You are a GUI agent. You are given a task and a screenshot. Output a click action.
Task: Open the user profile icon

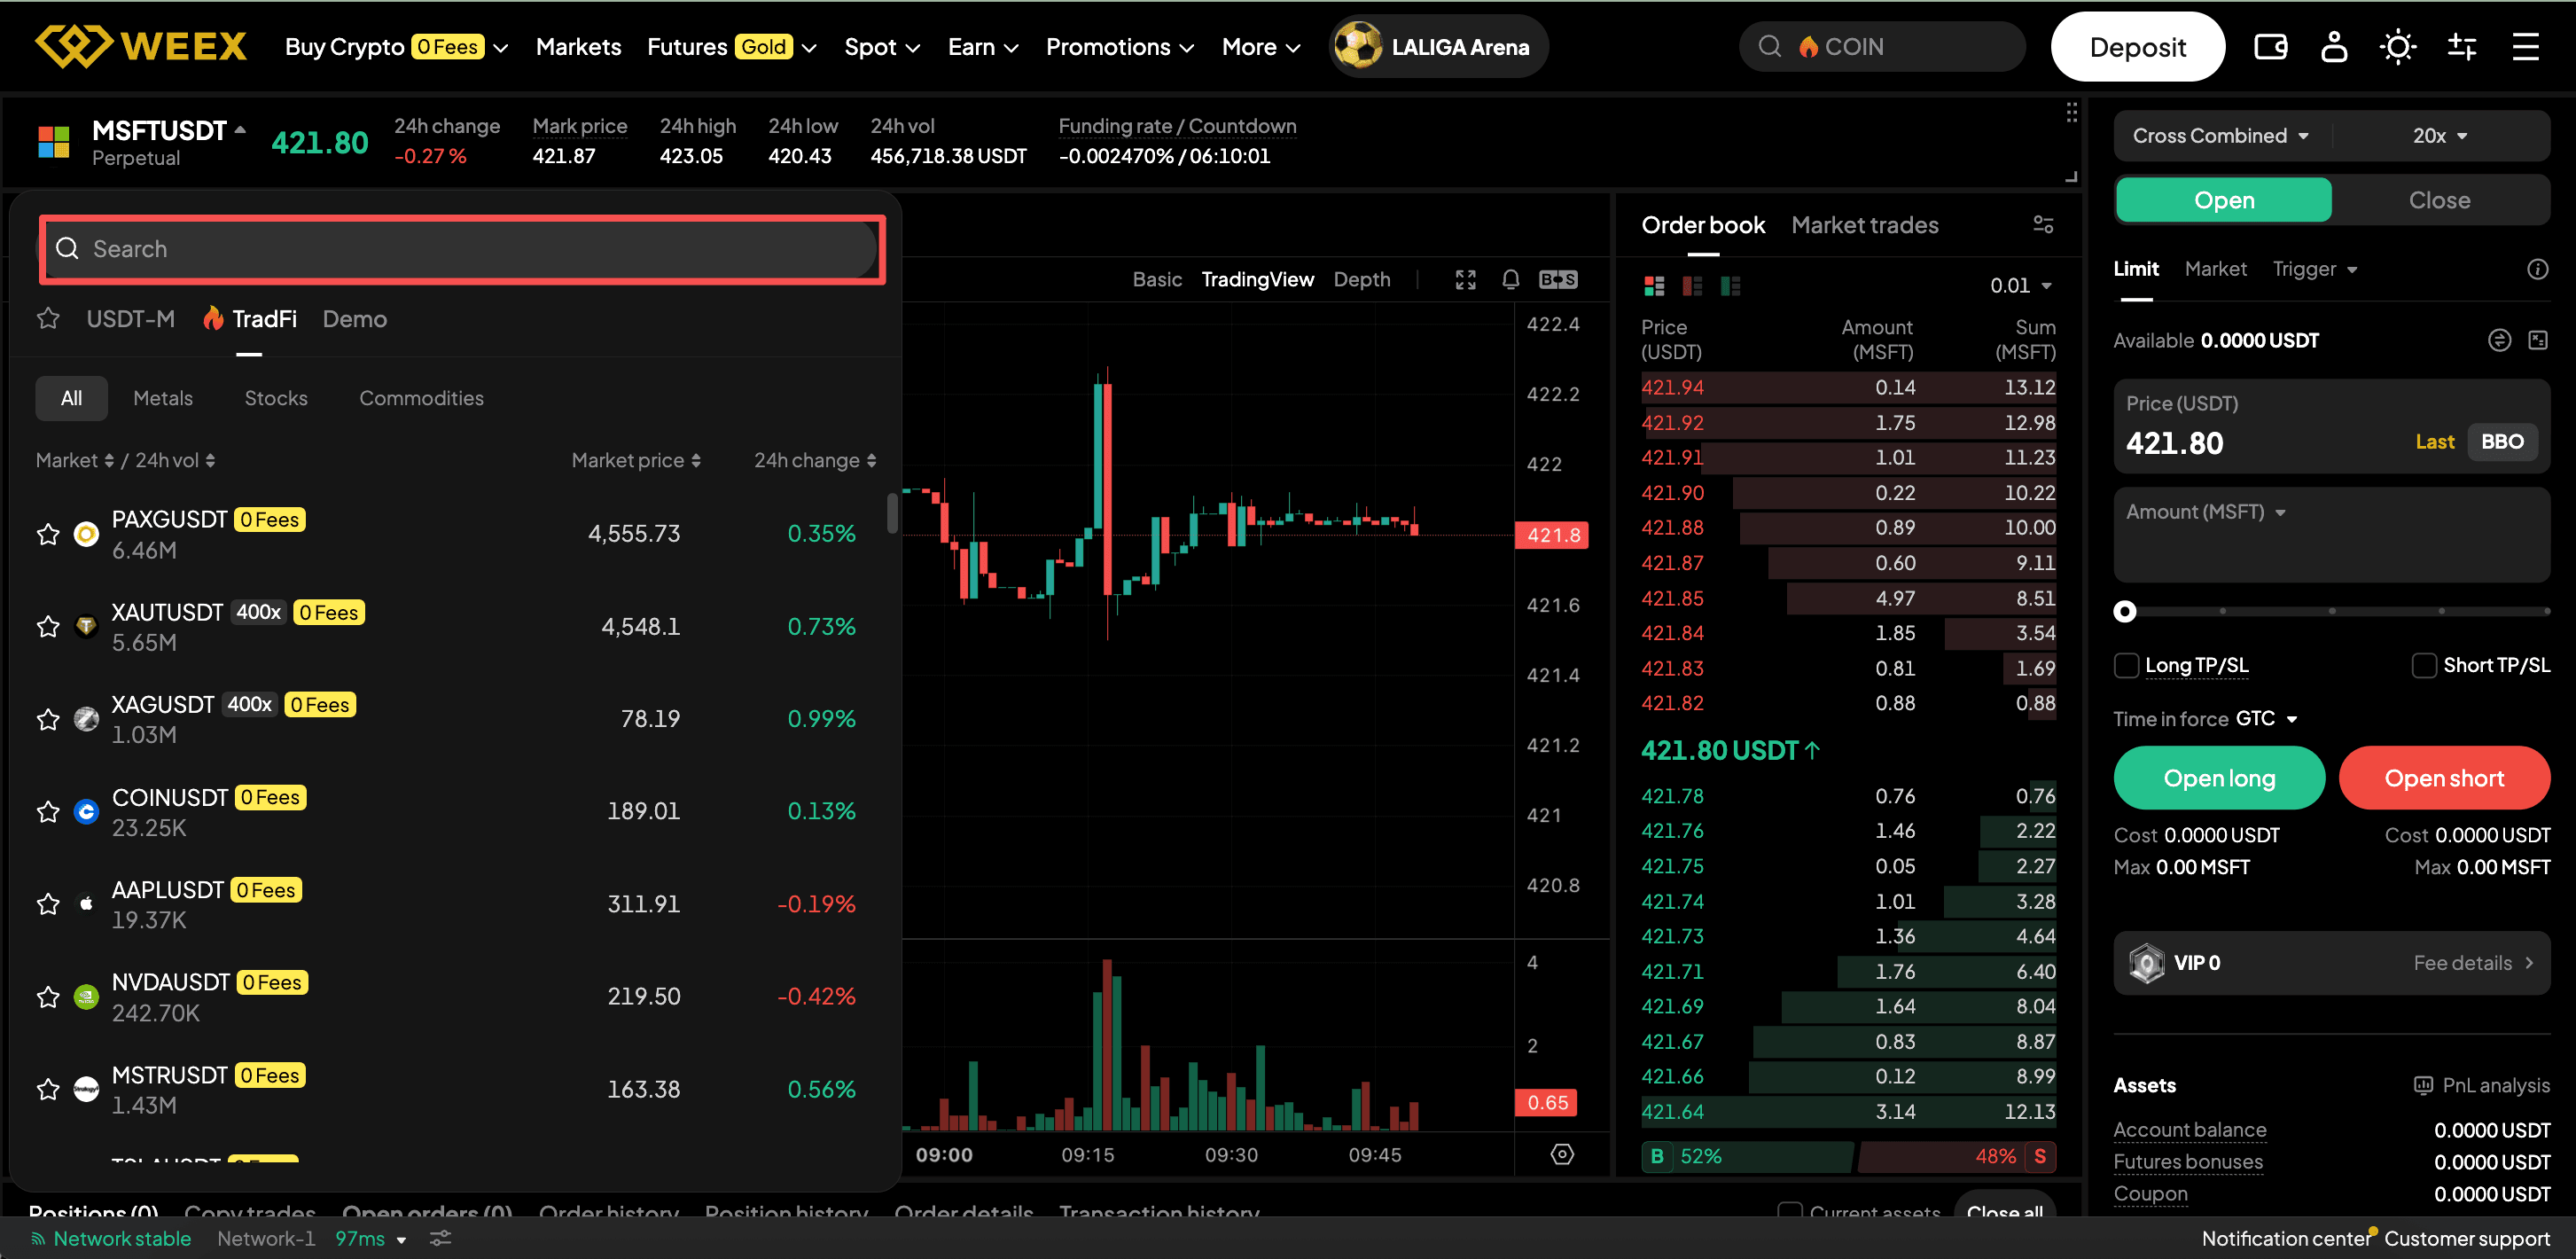click(x=2334, y=47)
